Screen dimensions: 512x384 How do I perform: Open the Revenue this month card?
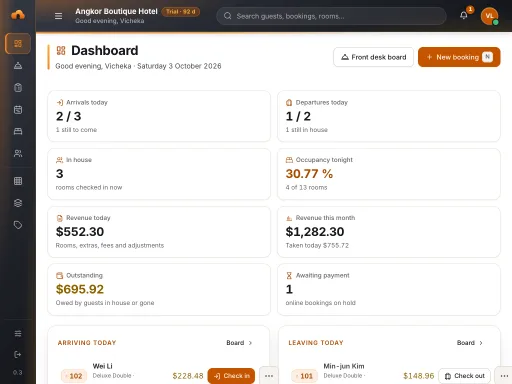click(x=389, y=232)
